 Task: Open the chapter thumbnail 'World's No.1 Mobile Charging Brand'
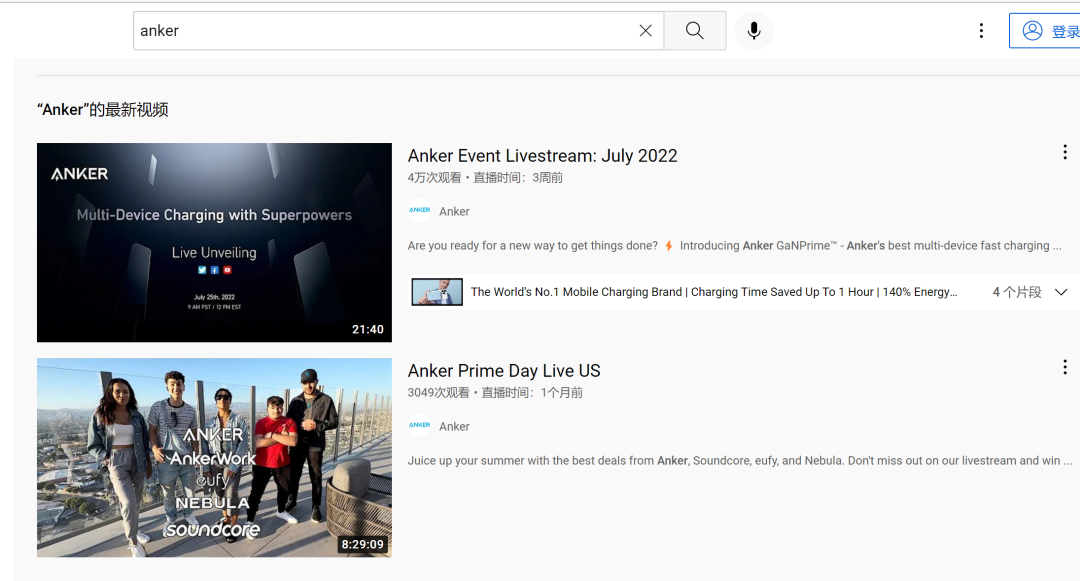pos(437,292)
